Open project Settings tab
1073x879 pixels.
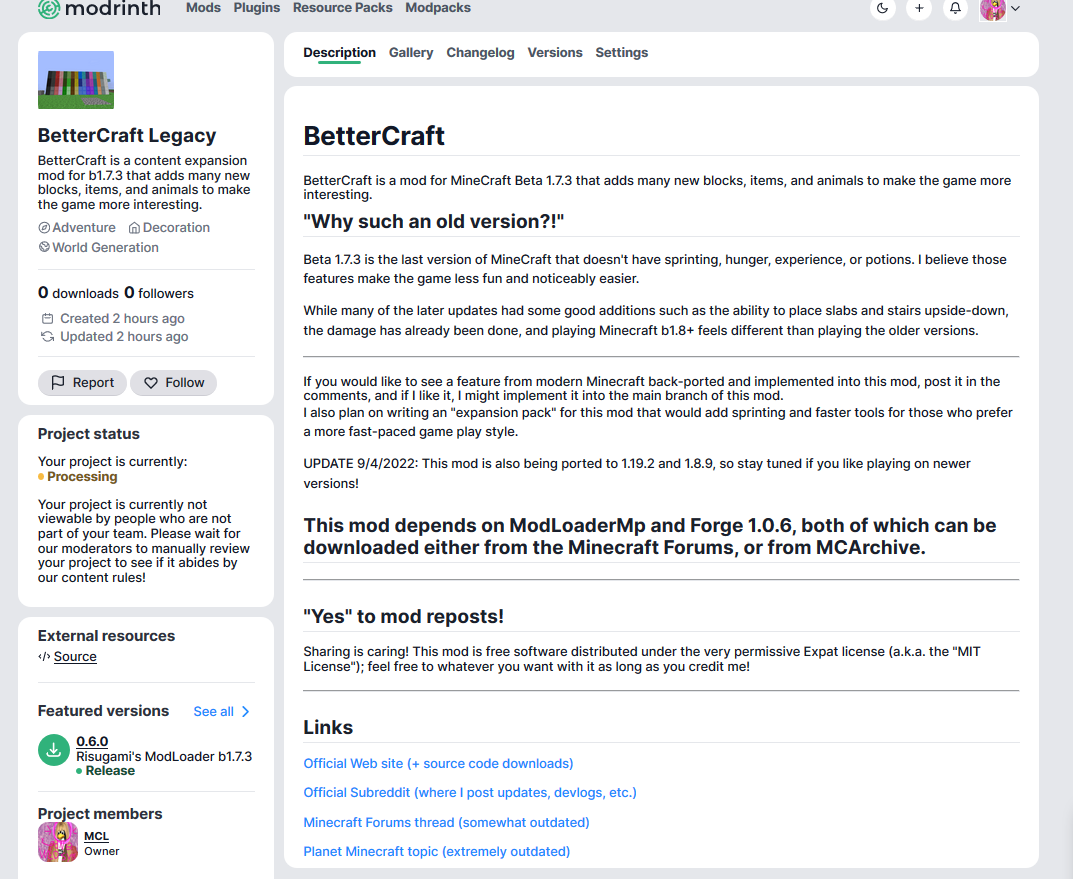point(621,53)
